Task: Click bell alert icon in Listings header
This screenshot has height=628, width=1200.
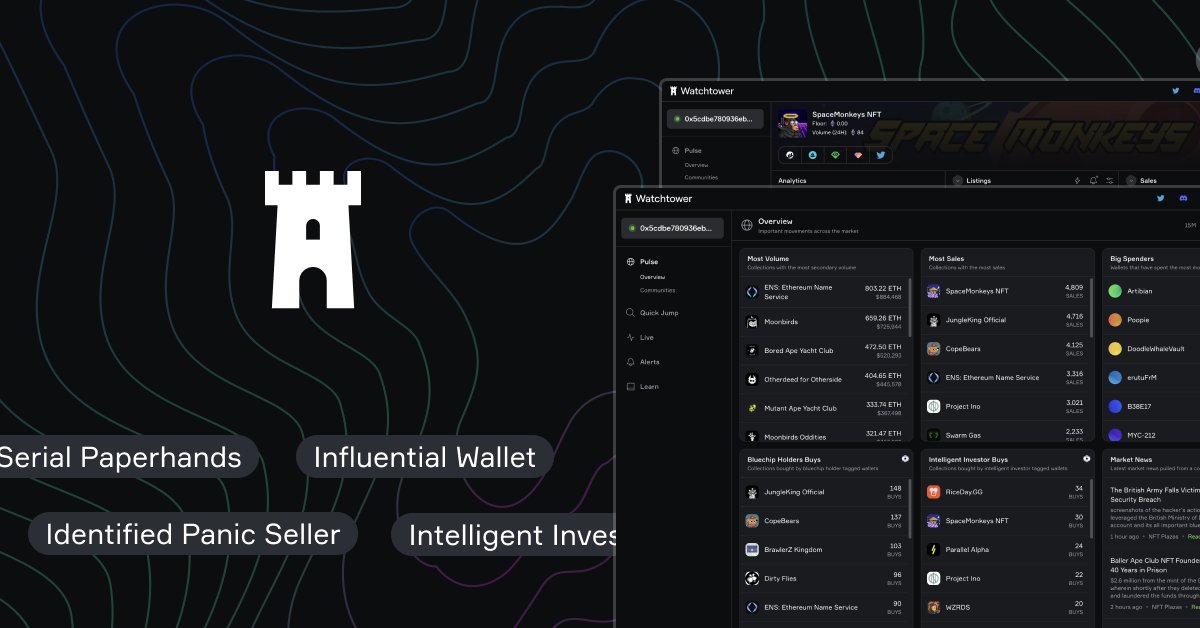Action: click(1094, 181)
